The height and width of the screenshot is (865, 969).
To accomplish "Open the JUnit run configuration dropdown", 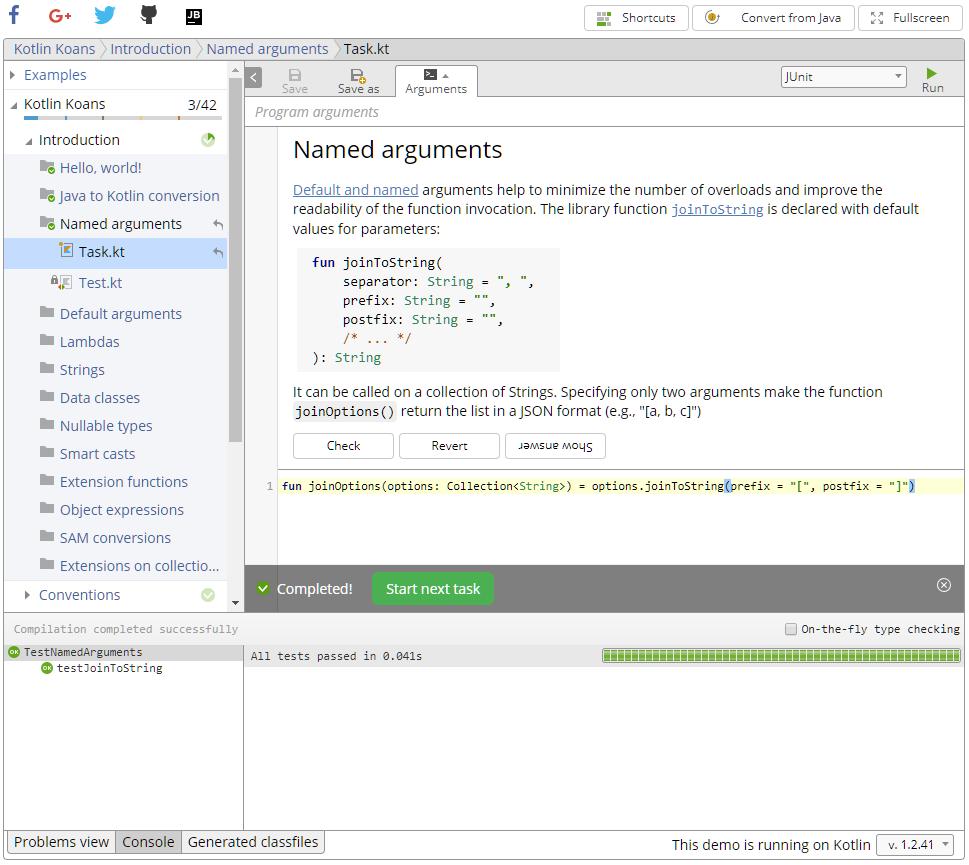I will 844,77.
